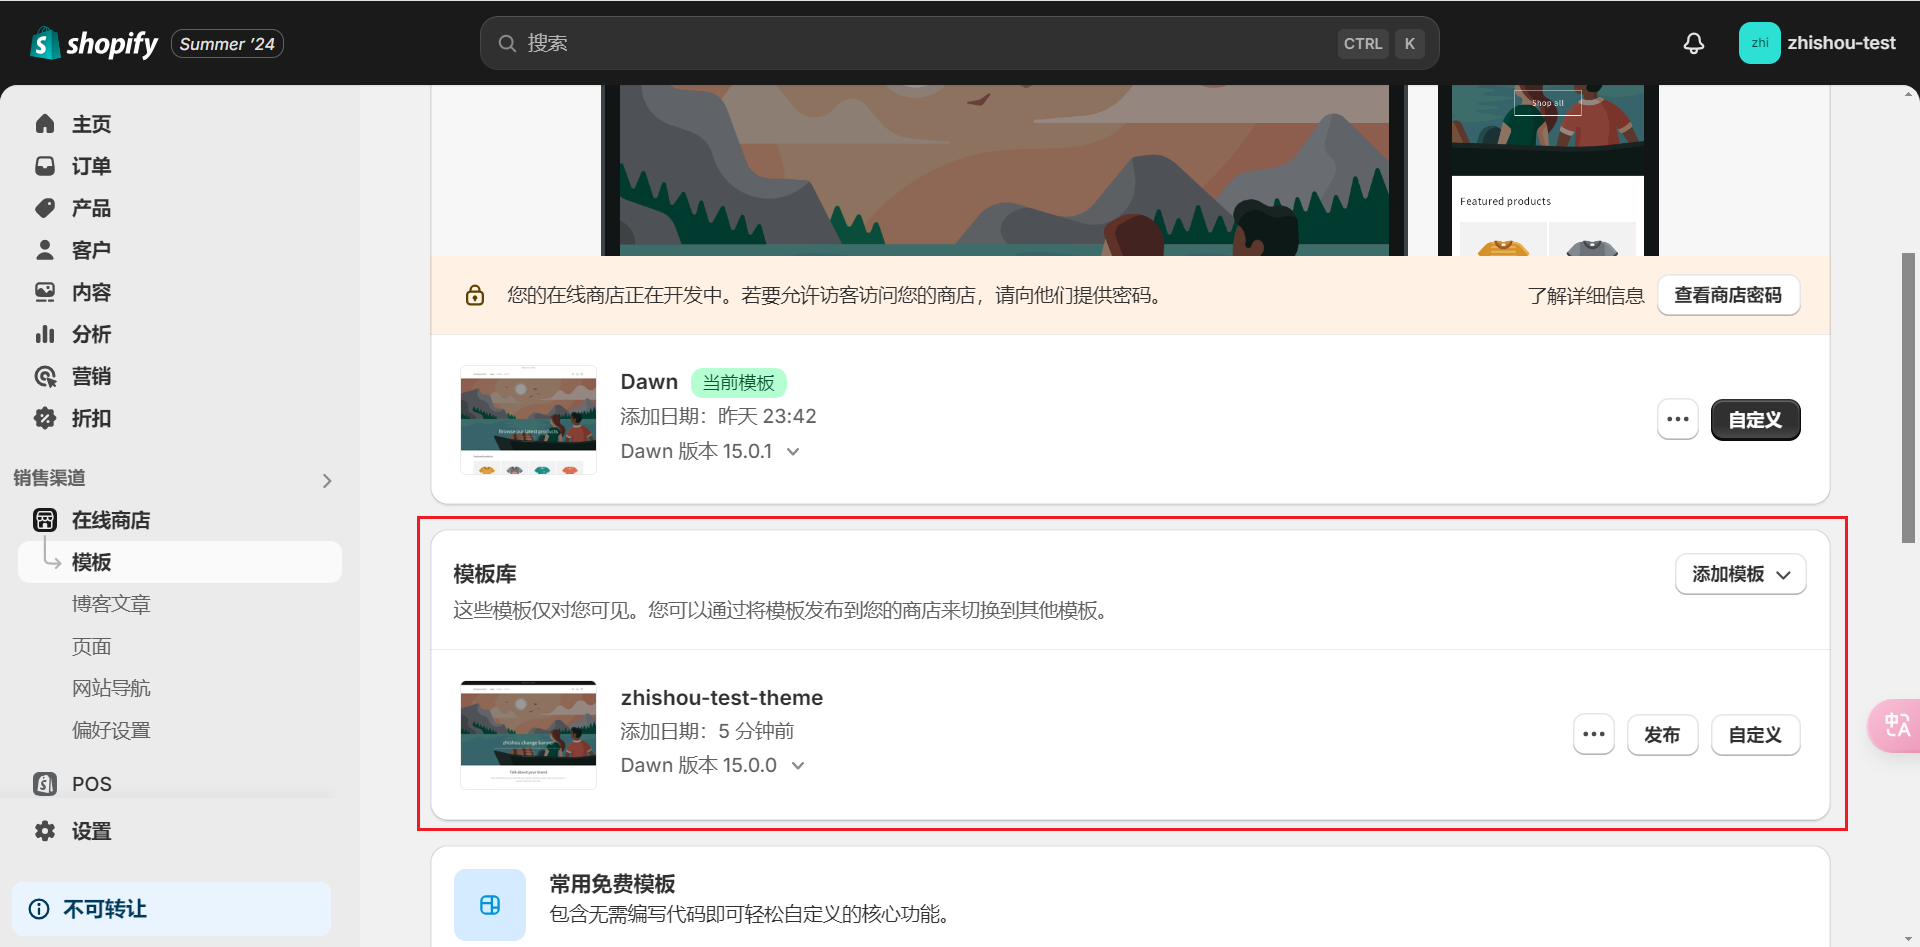Click the page vertical scrollbar thumb
Viewport: 1920px width, 947px height.
tap(1909, 398)
